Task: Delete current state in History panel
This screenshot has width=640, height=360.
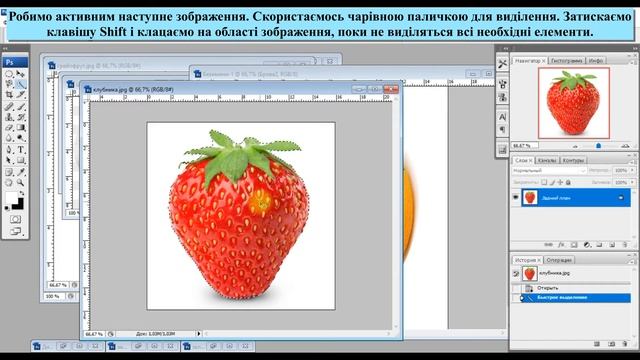Action: tap(625, 344)
